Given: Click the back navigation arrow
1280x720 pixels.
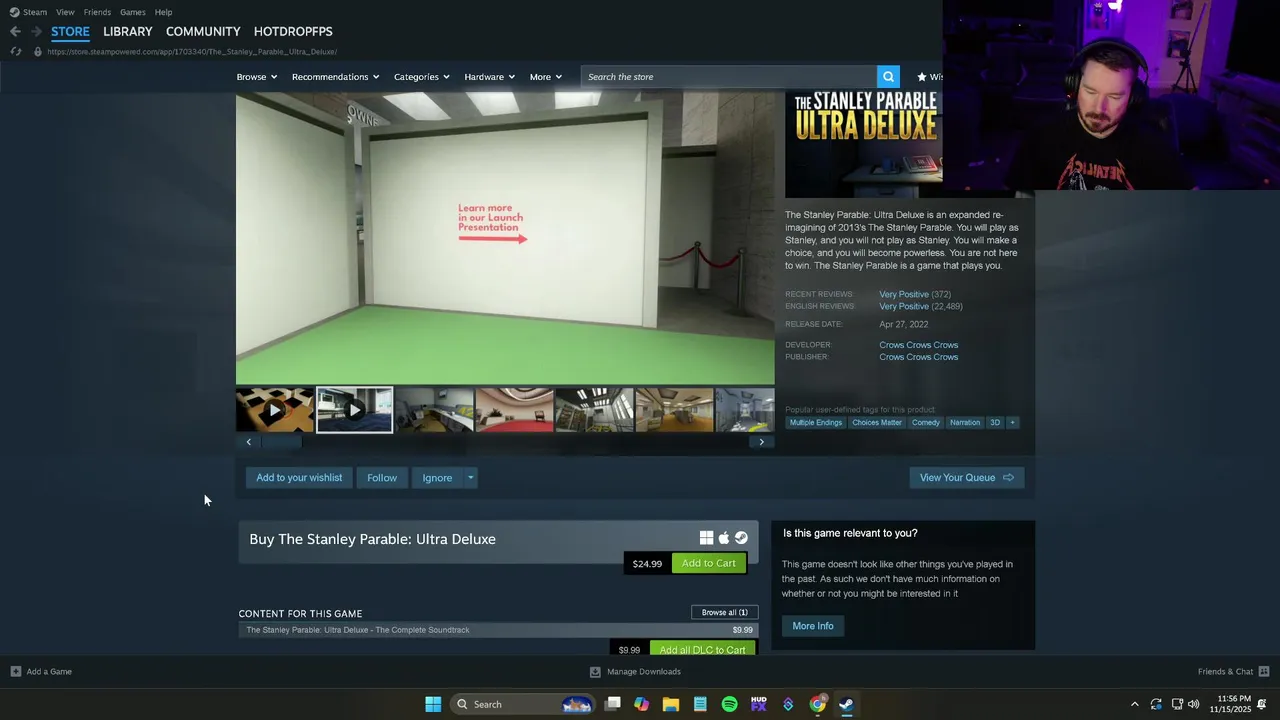Looking at the screenshot, I should click(x=15, y=31).
